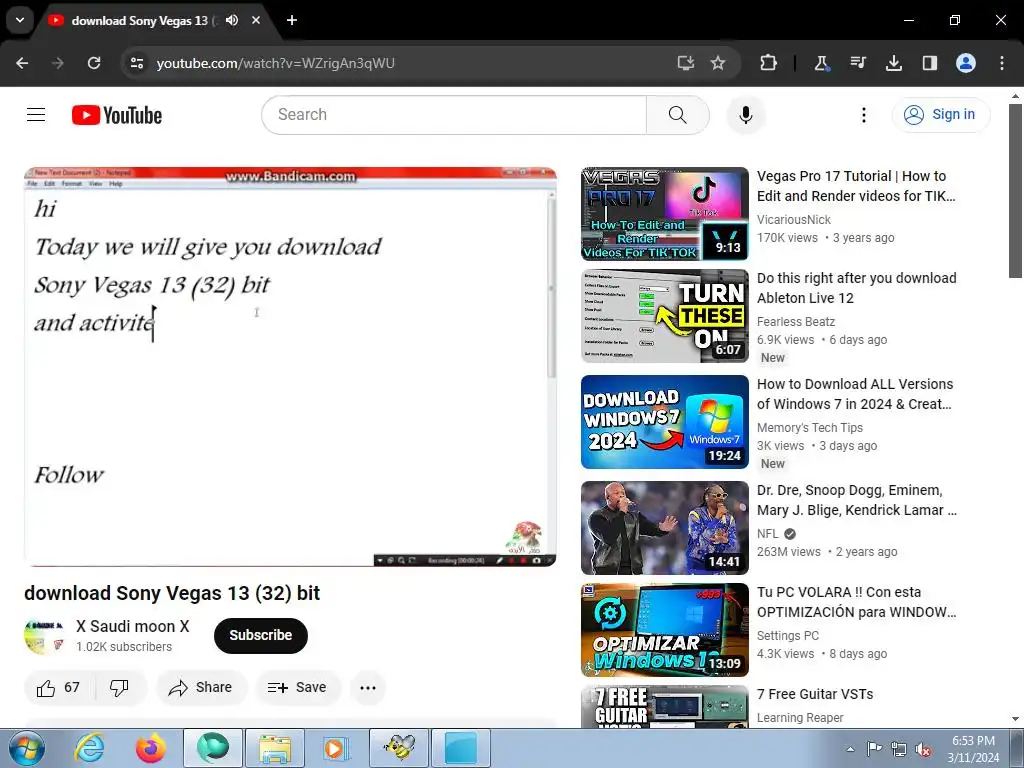Open more actions ellipsis below video
The height and width of the screenshot is (768, 1024).
pyautogui.click(x=368, y=688)
